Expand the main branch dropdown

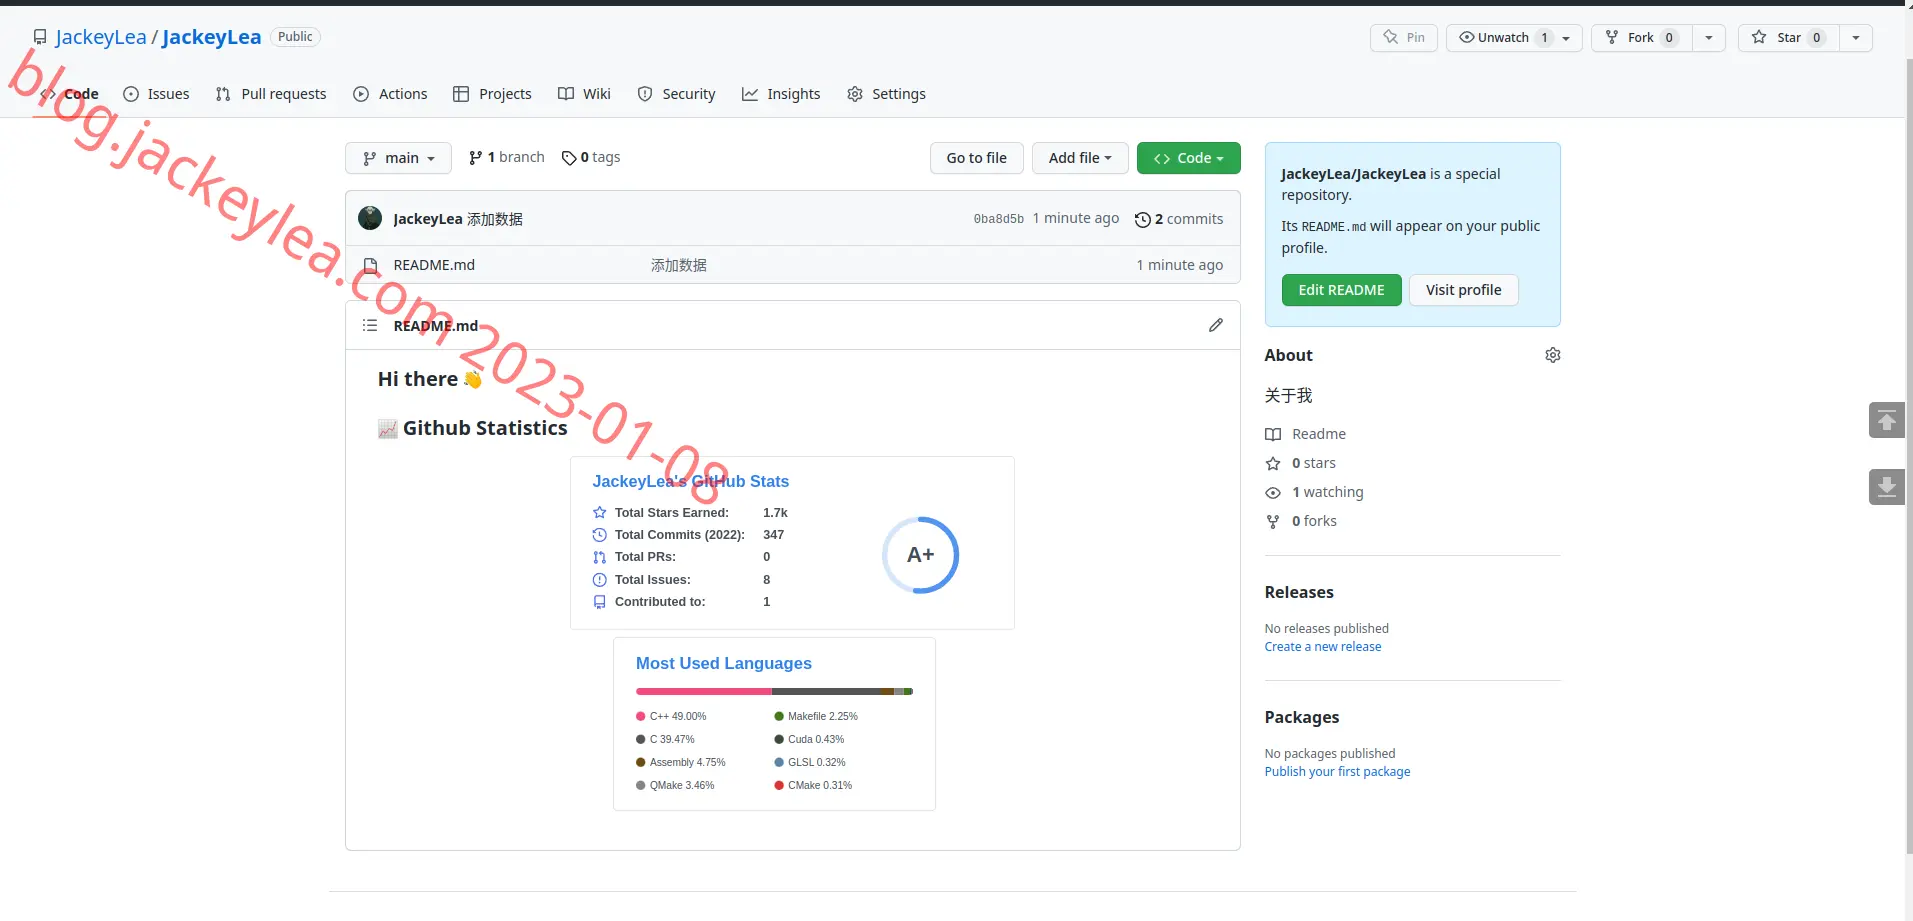point(398,158)
